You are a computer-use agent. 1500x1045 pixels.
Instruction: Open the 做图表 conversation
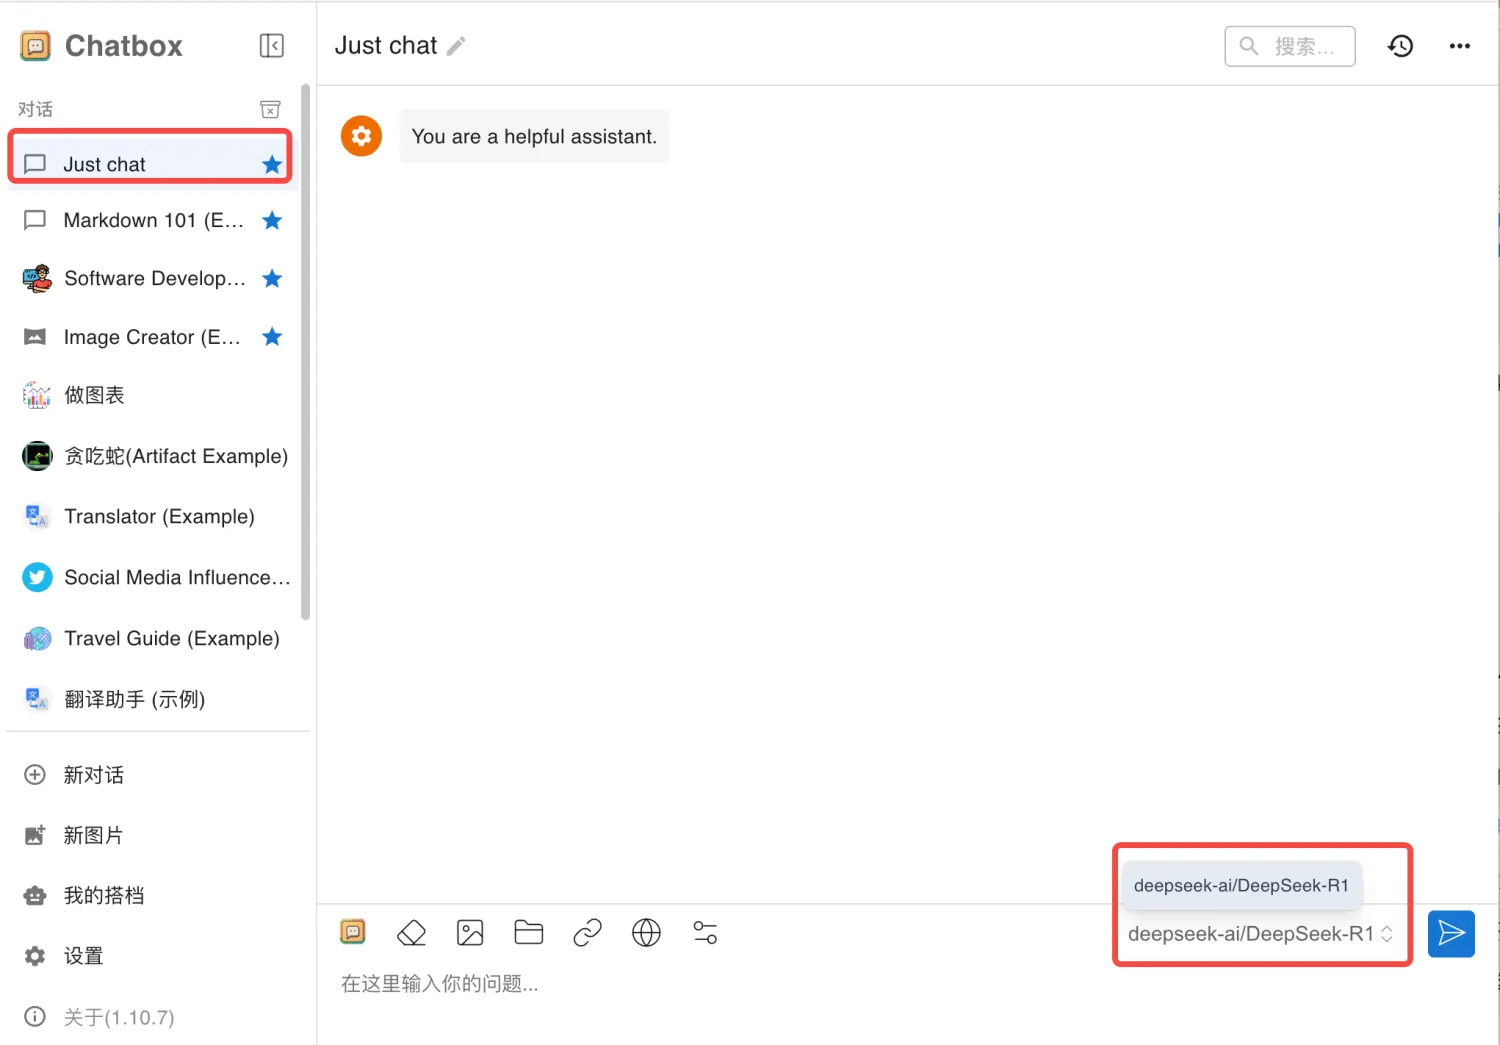(x=152, y=395)
